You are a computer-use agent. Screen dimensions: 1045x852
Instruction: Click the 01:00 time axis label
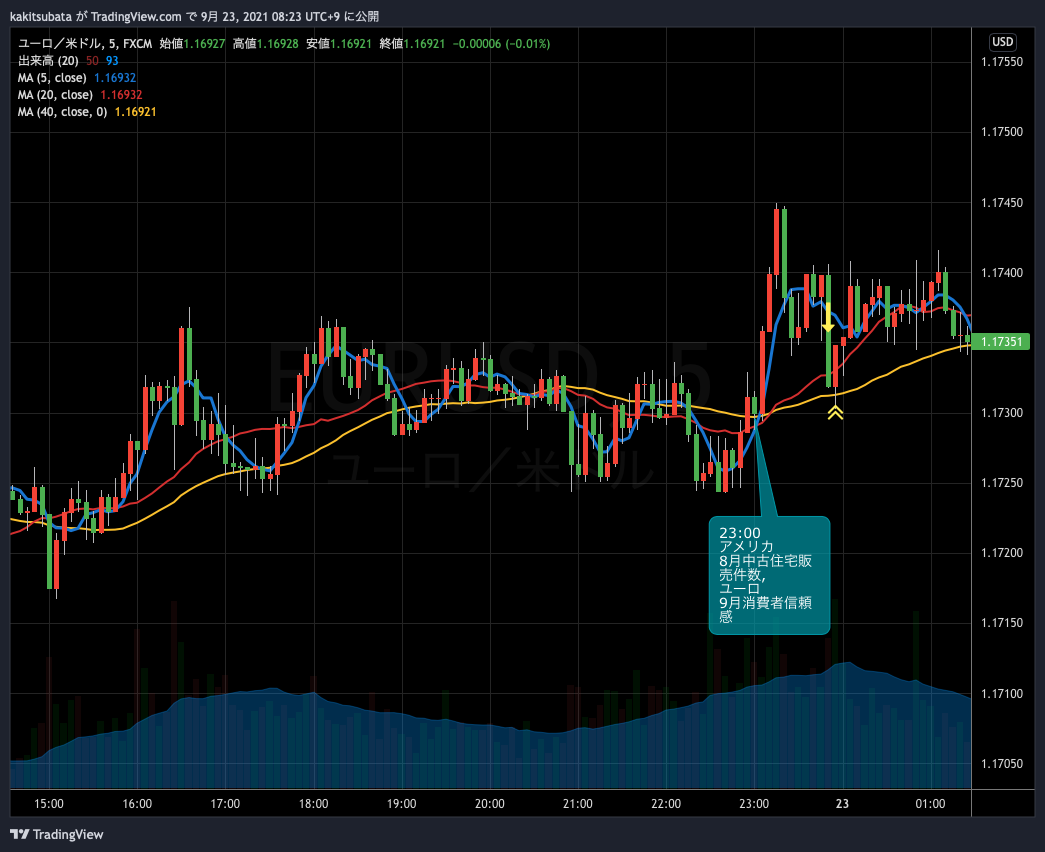click(930, 803)
